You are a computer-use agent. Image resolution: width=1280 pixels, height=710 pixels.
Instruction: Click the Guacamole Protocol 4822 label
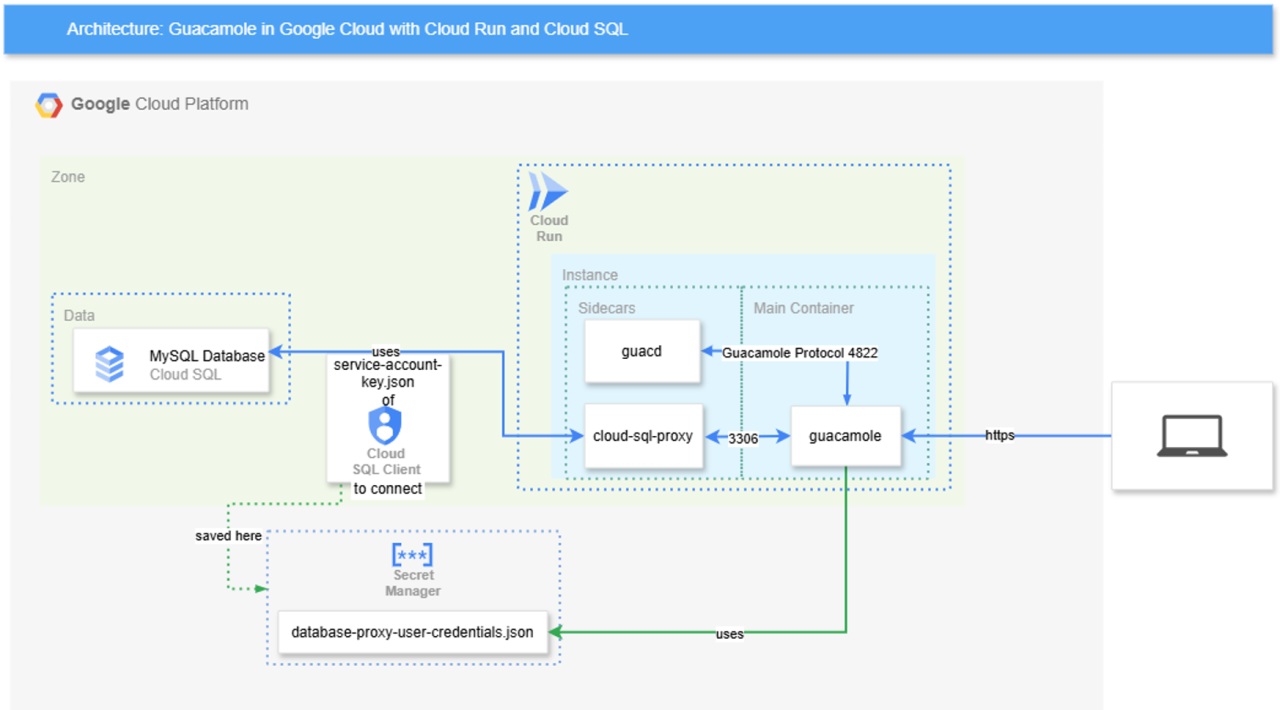pyautogui.click(x=800, y=352)
